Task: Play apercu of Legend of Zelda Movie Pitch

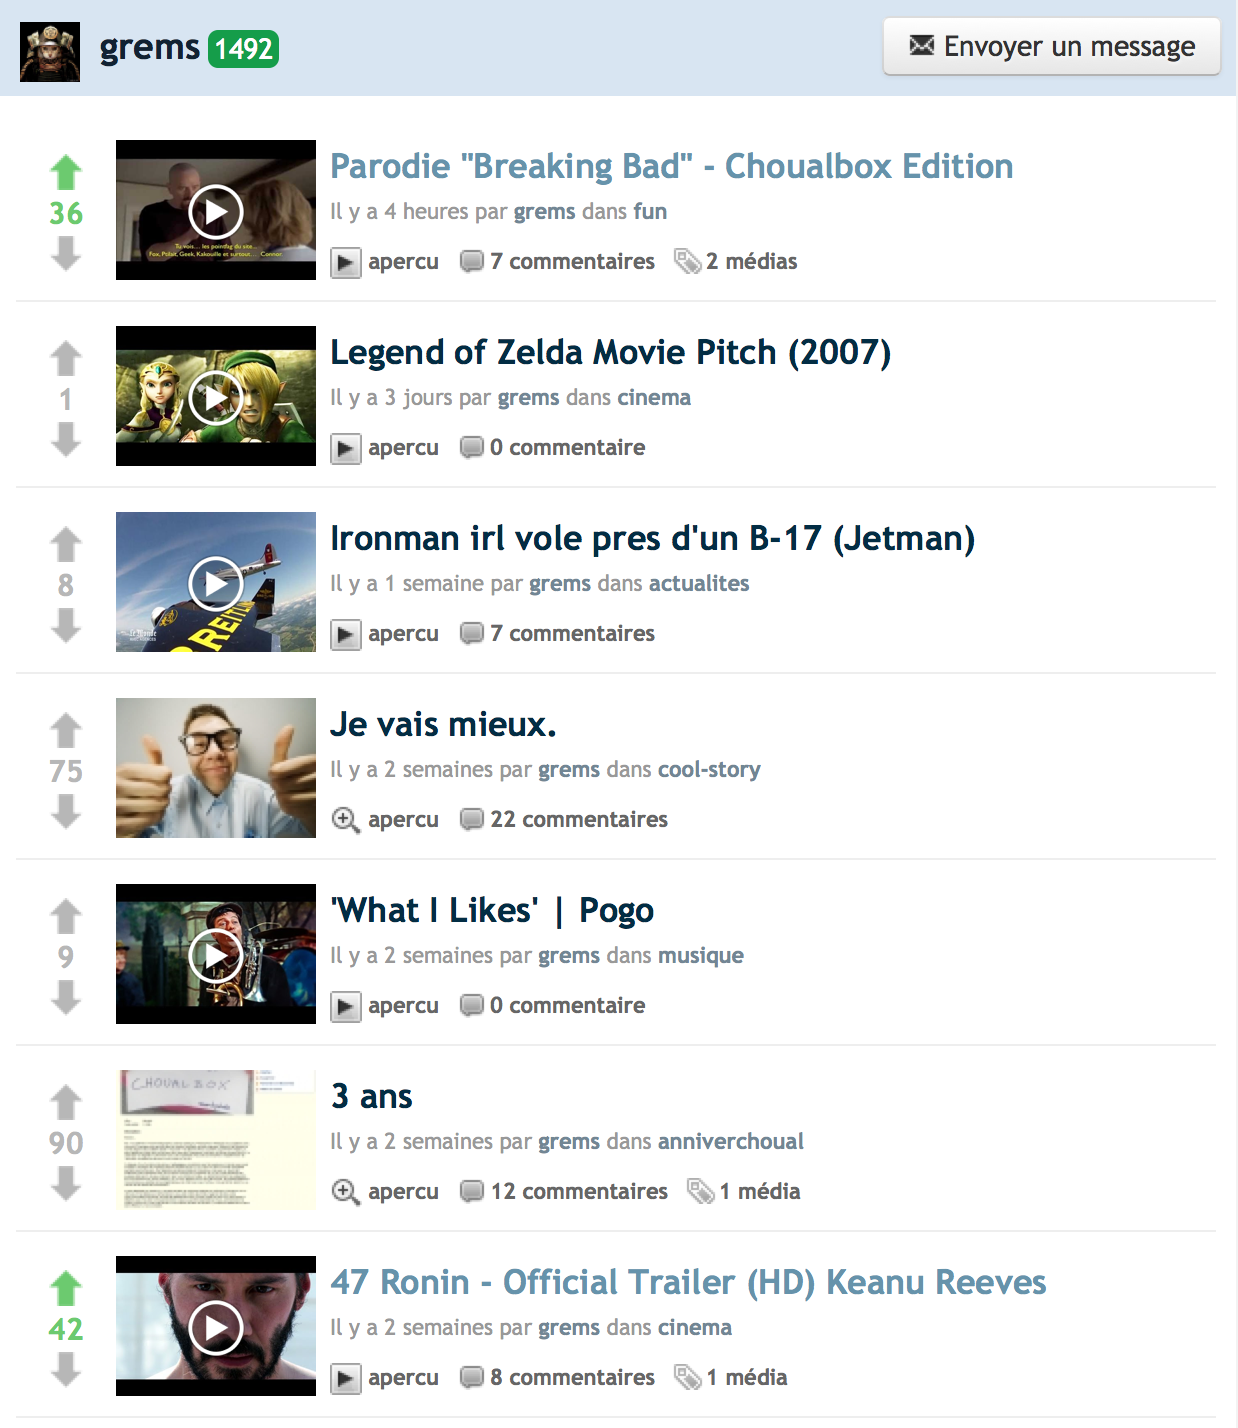Action: tap(386, 448)
